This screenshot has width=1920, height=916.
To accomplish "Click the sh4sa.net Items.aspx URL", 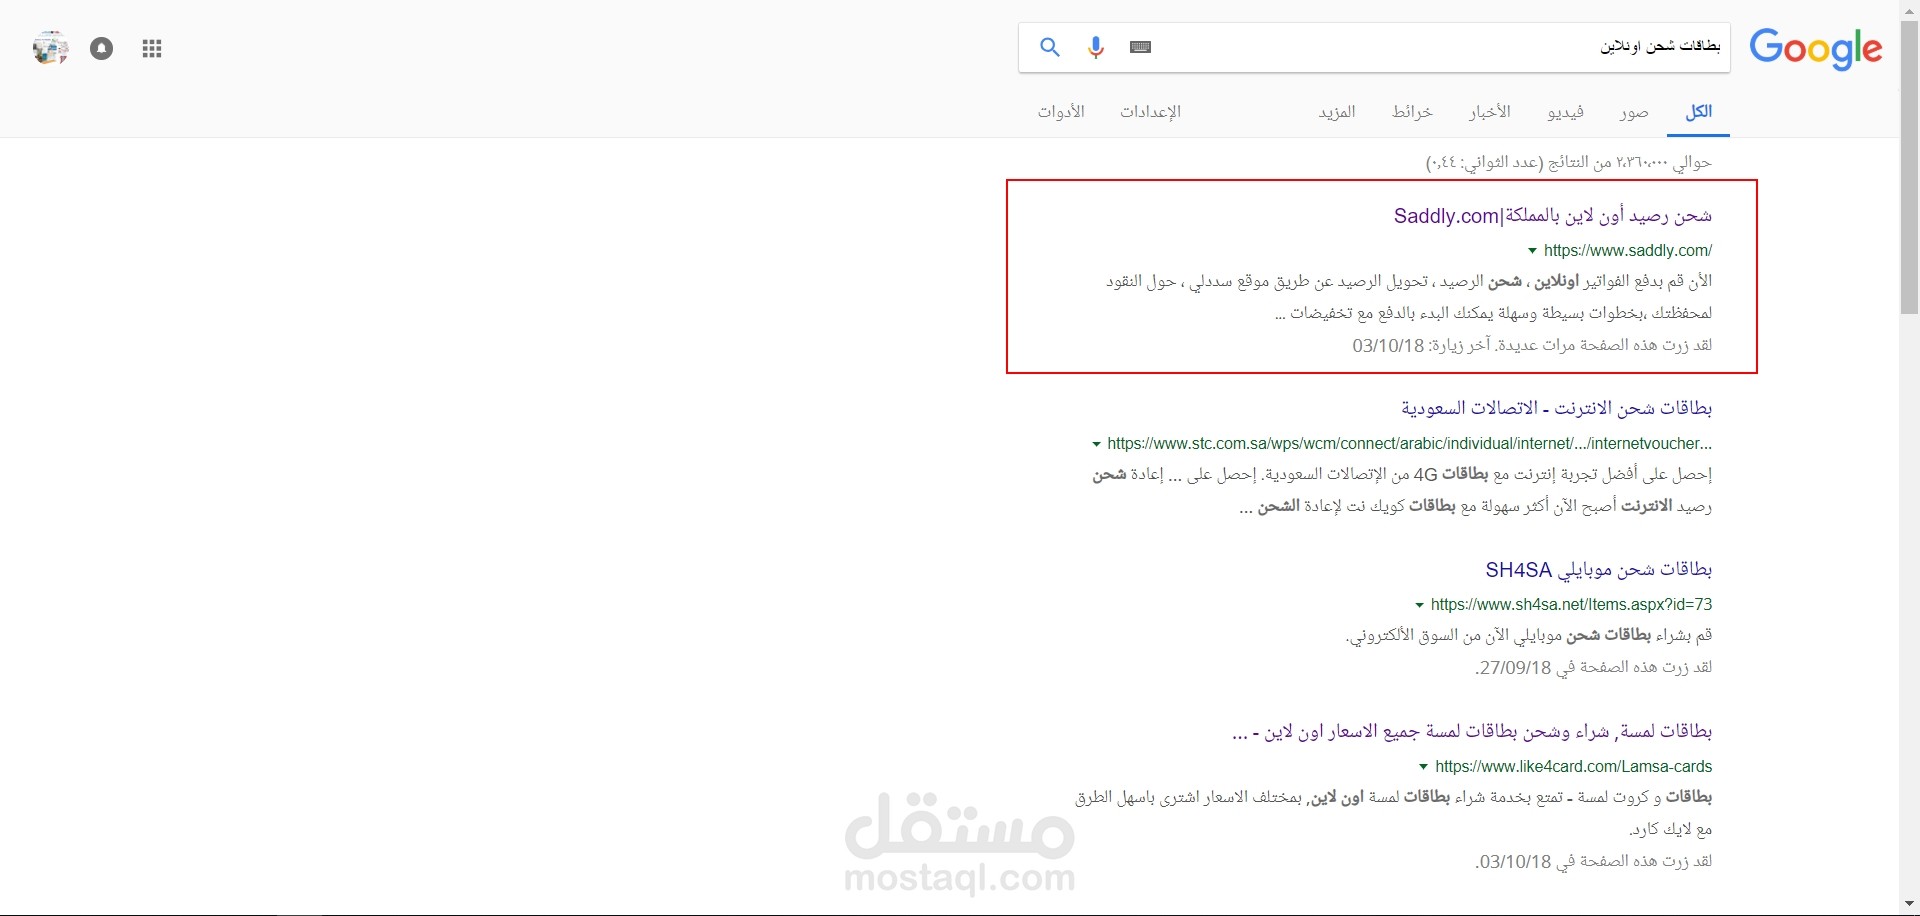I will coord(1572,605).
